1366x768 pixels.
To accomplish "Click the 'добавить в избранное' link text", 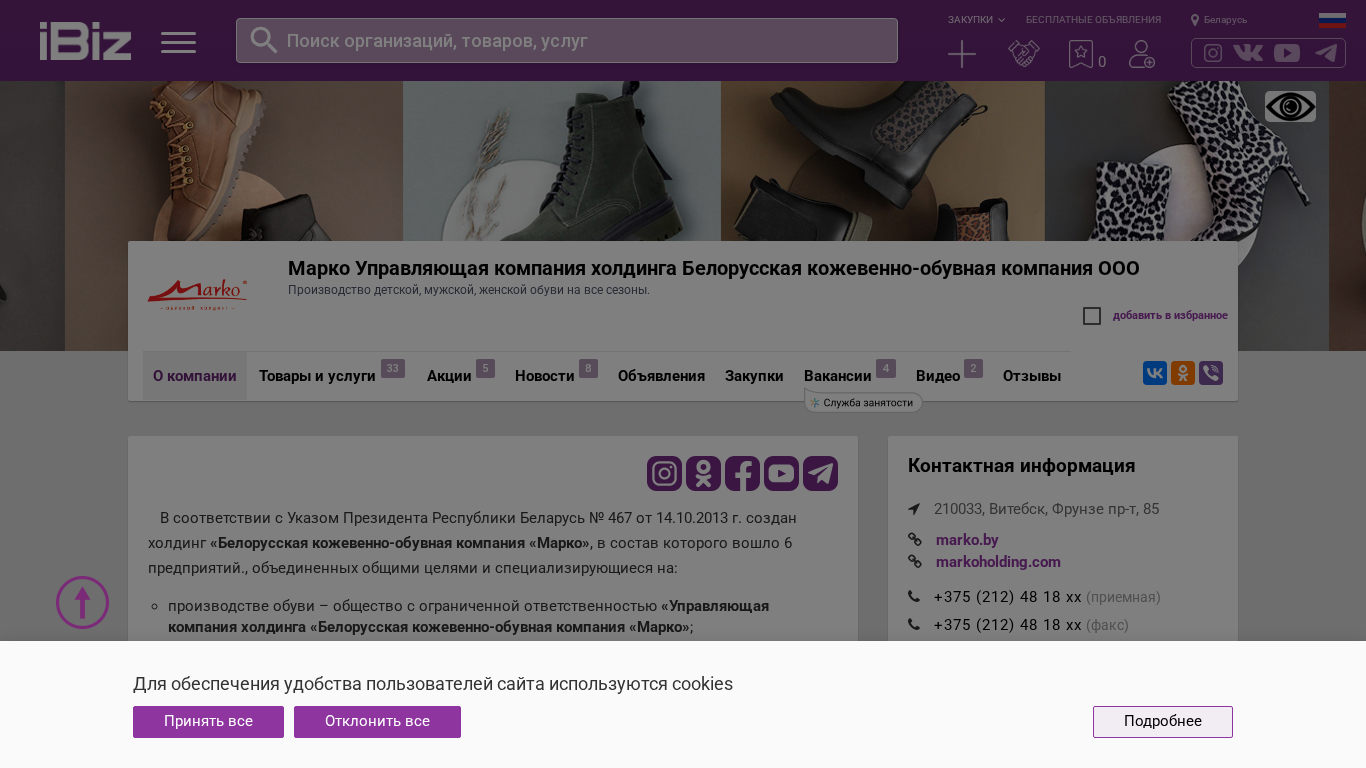I will click(1170, 316).
